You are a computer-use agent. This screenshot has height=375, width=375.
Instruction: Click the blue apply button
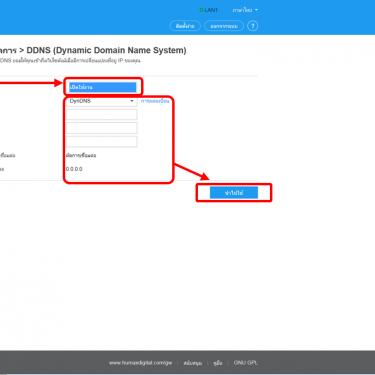click(x=234, y=193)
